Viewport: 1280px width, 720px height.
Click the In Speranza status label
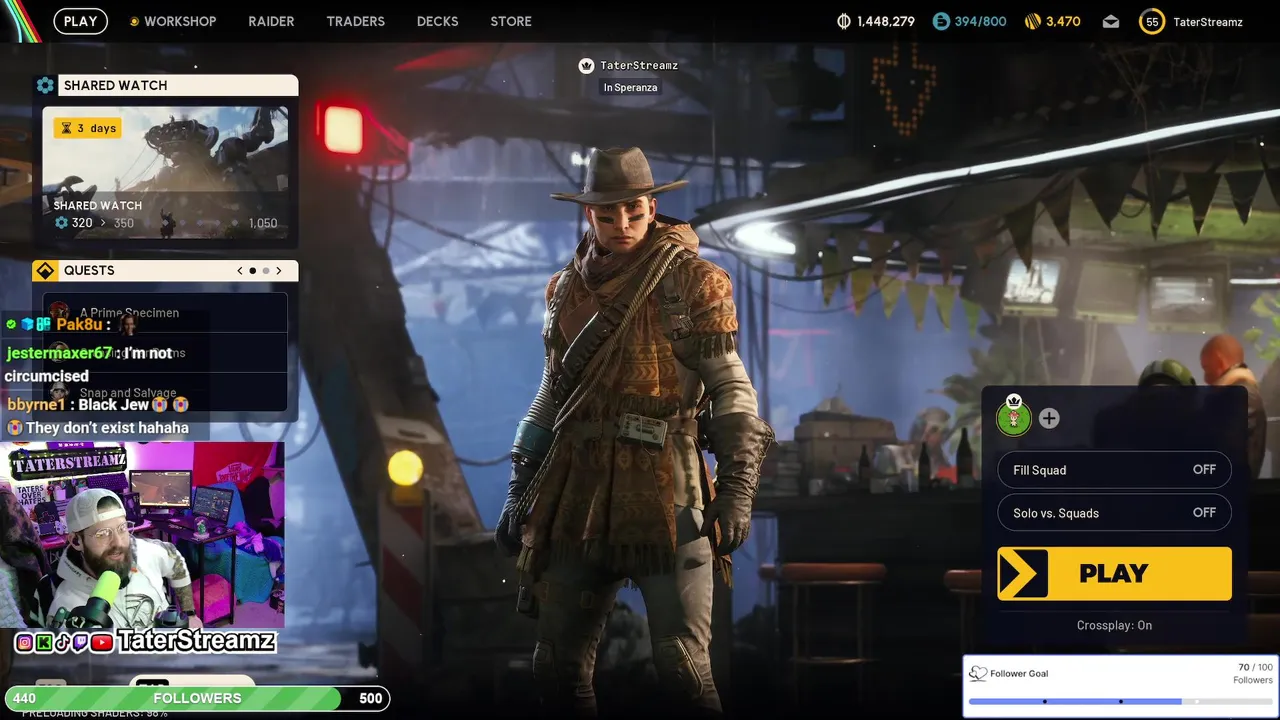[x=630, y=87]
